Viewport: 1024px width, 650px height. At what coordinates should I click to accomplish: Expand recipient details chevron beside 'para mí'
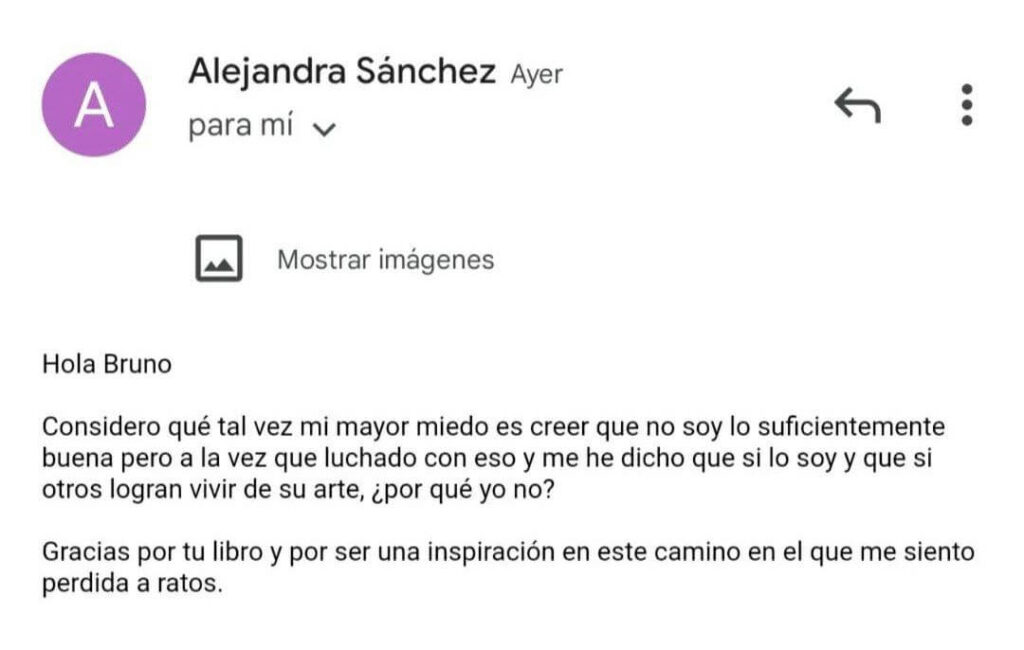click(324, 129)
